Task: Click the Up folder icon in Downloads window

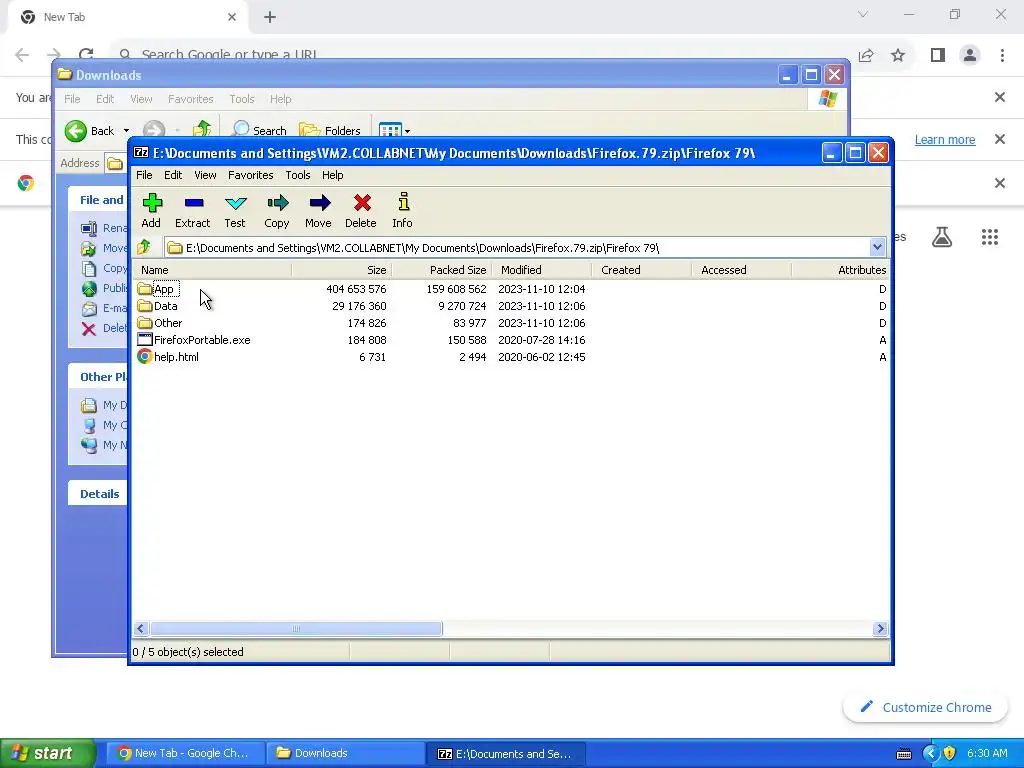Action: [202, 129]
